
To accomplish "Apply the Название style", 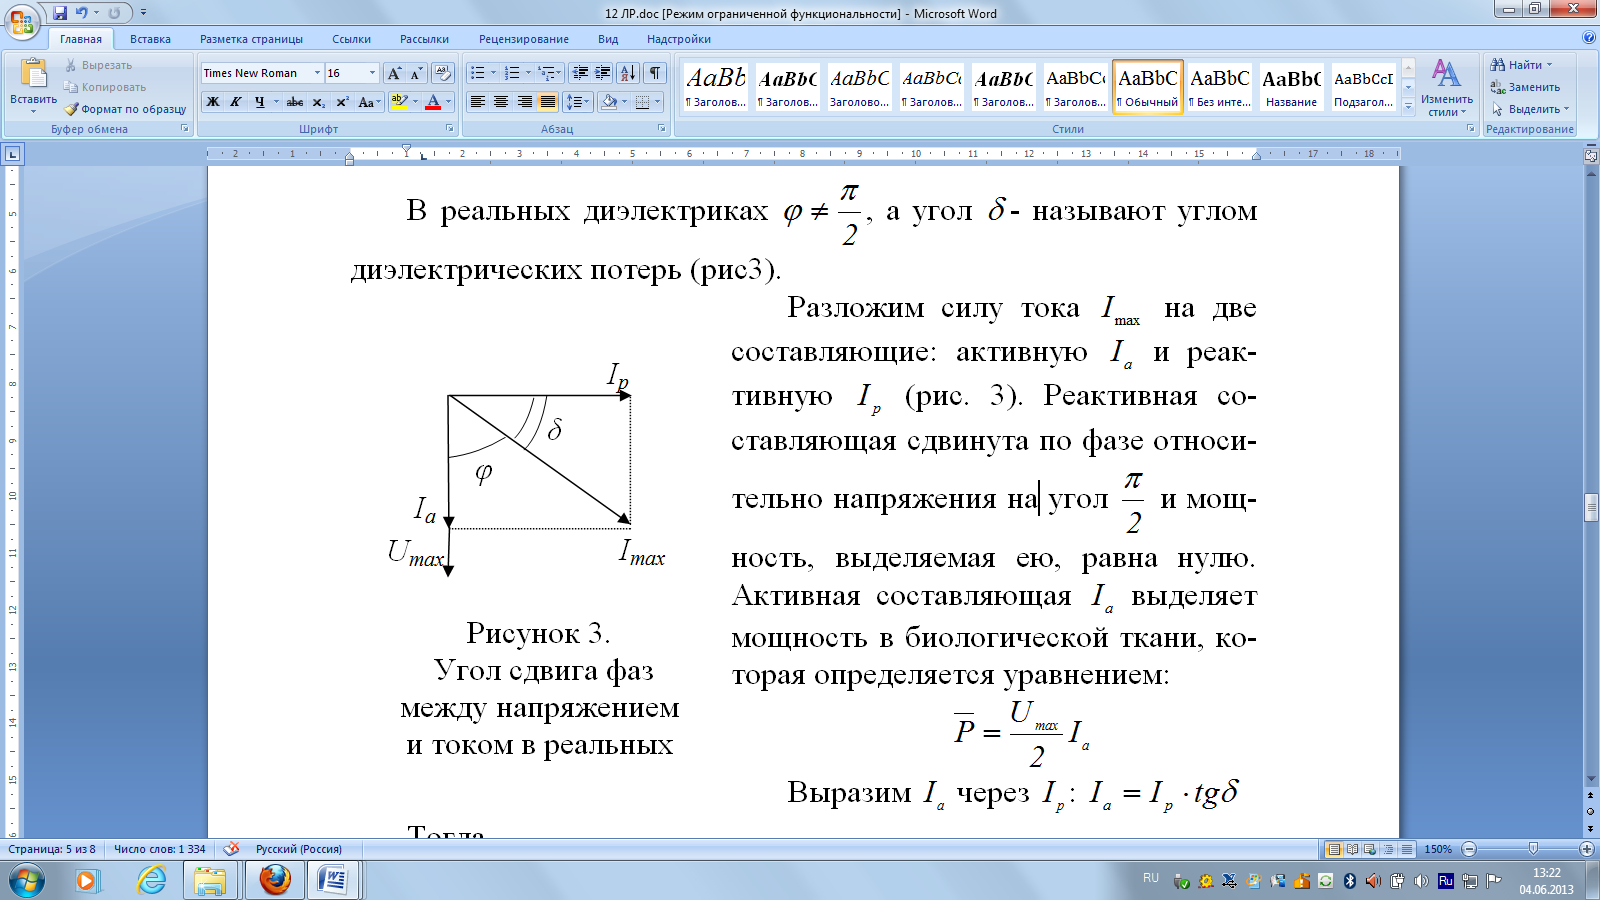I will click(1291, 87).
